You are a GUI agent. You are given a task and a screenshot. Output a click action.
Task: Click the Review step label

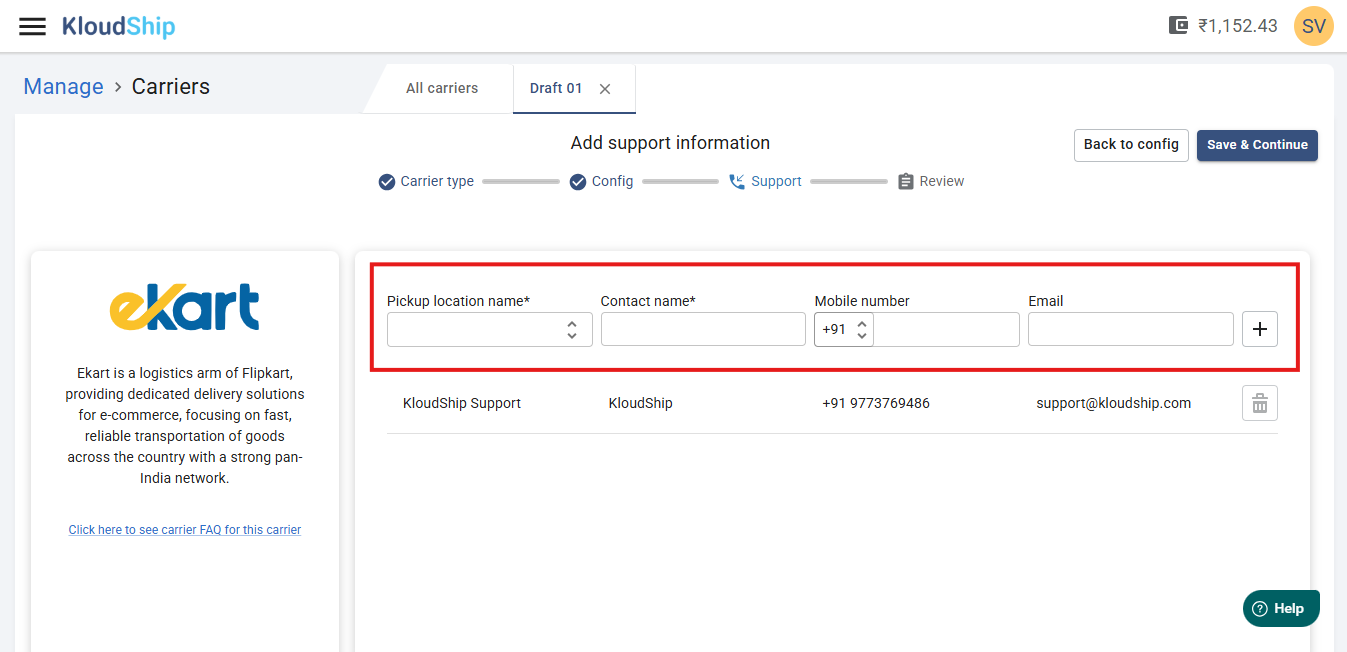[942, 182]
